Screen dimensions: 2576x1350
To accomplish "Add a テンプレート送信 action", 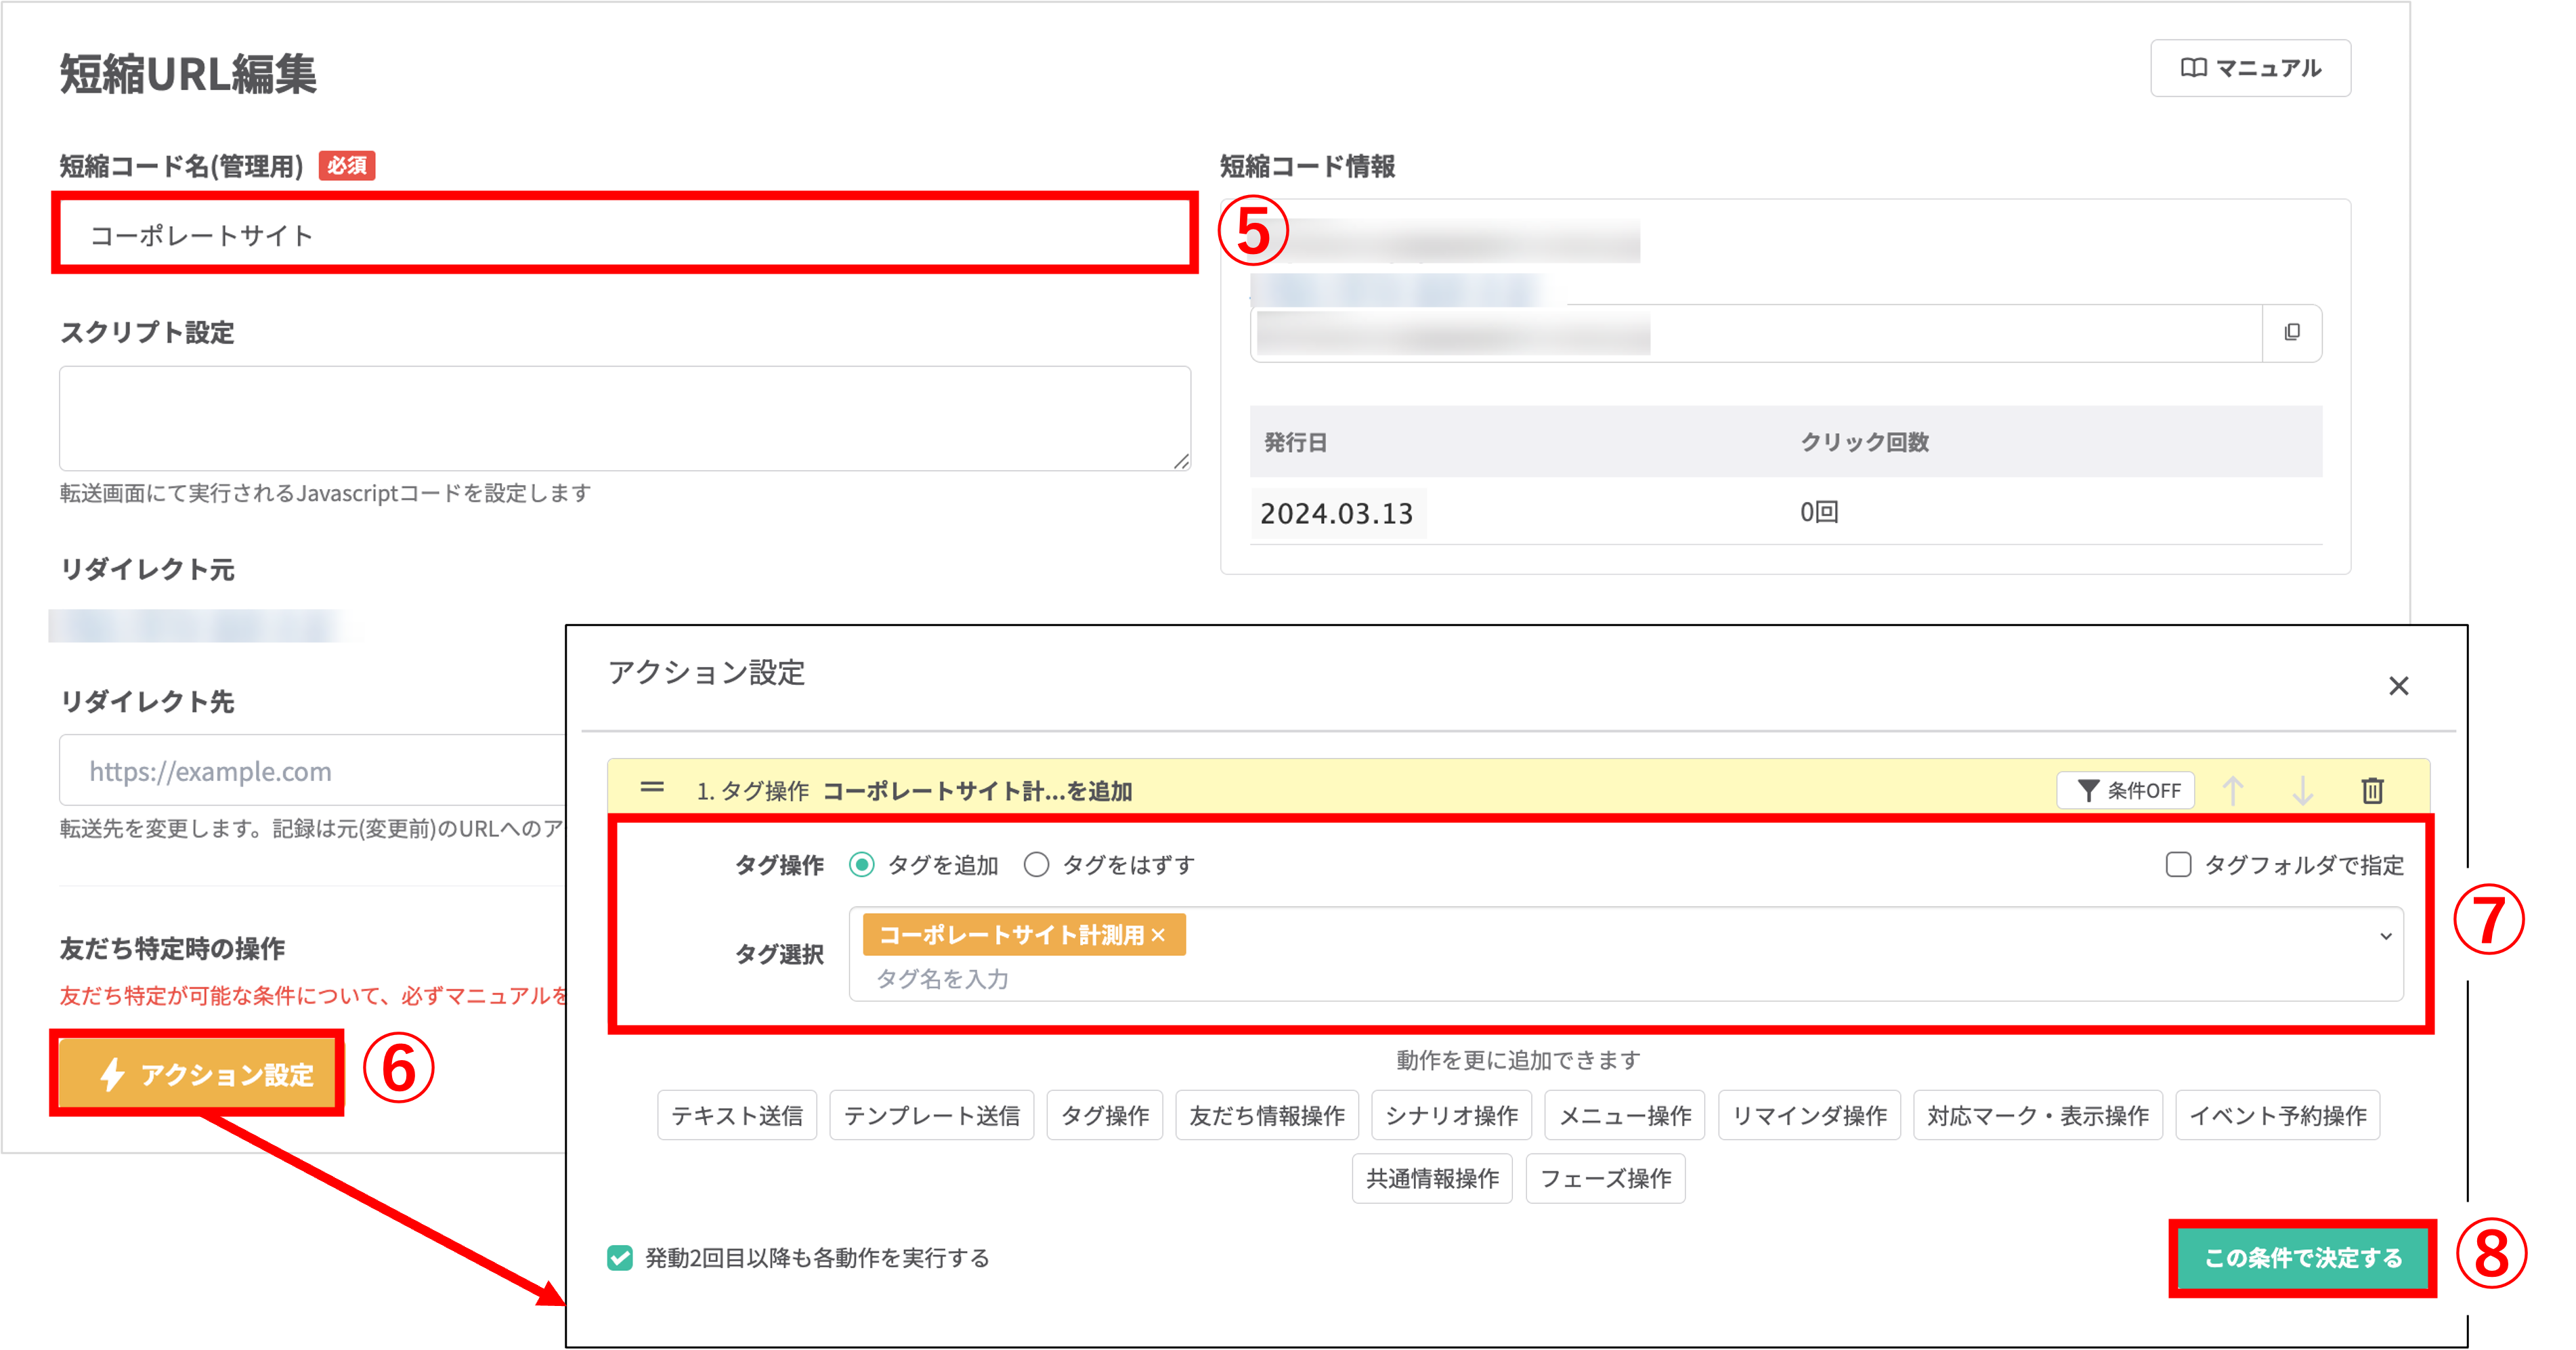I will (x=931, y=1116).
